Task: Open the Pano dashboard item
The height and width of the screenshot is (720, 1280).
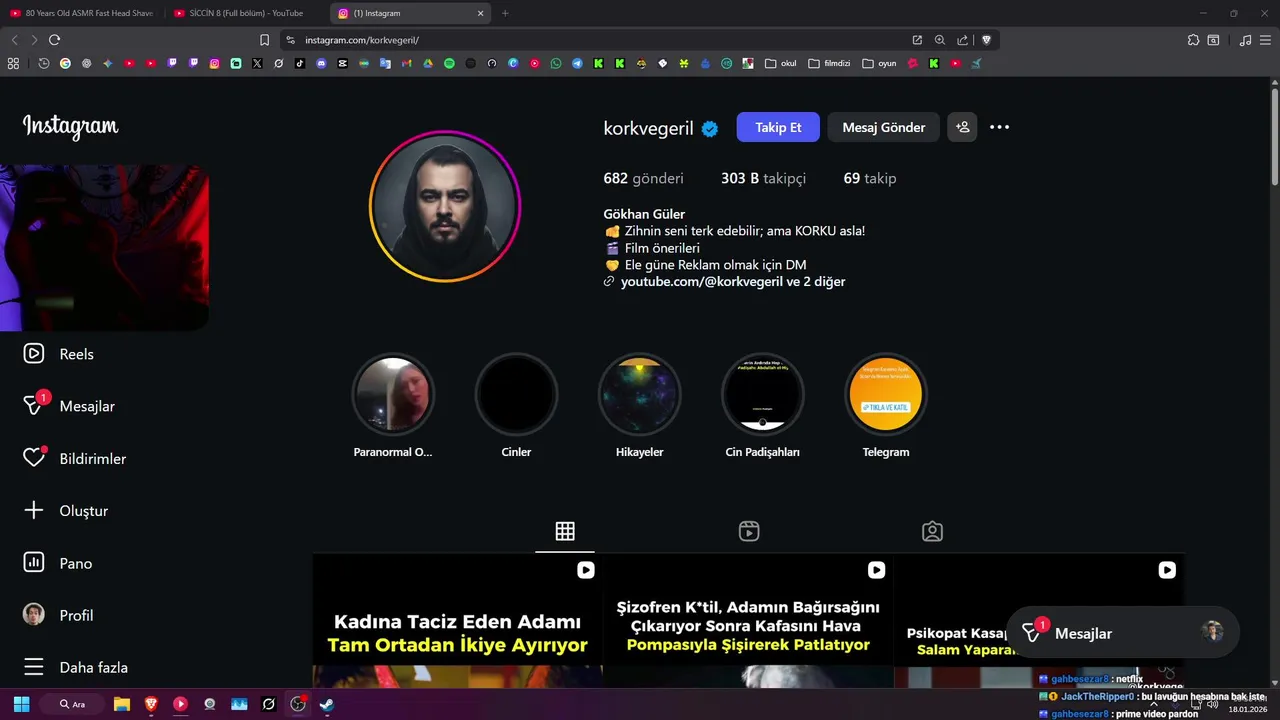Action: (x=58, y=563)
